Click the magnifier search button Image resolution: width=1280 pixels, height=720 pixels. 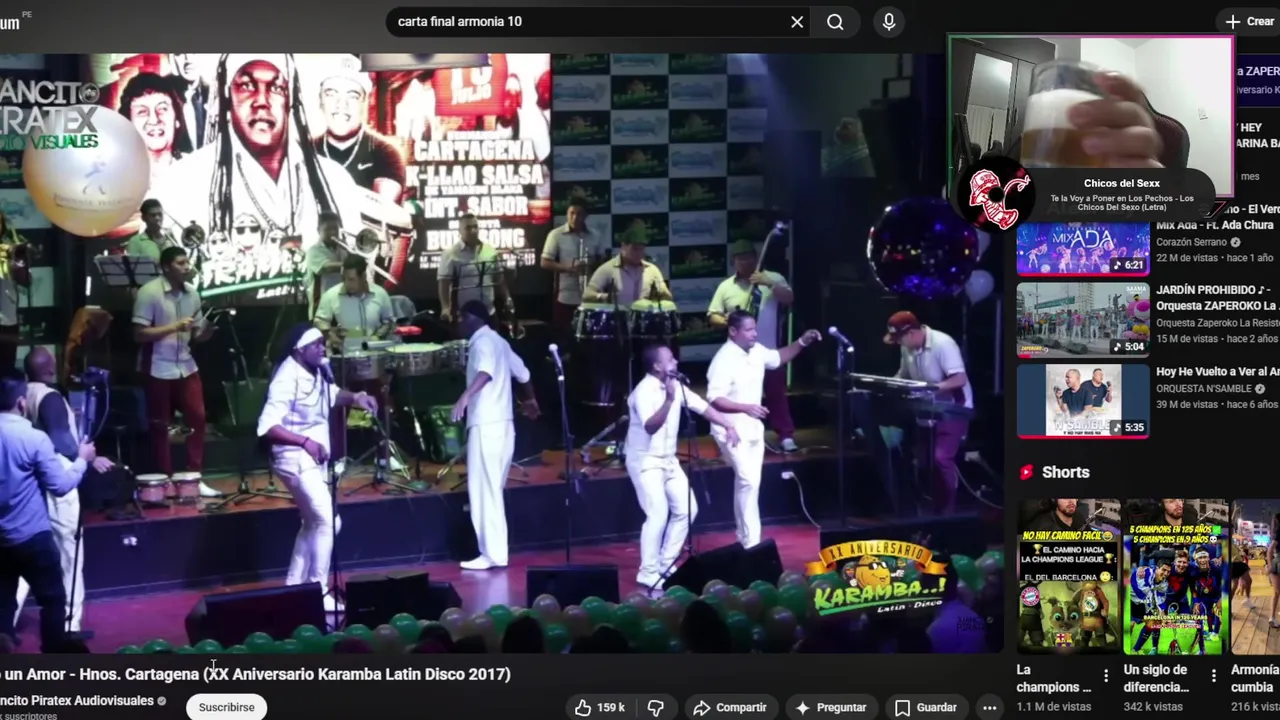pyautogui.click(x=835, y=22)
